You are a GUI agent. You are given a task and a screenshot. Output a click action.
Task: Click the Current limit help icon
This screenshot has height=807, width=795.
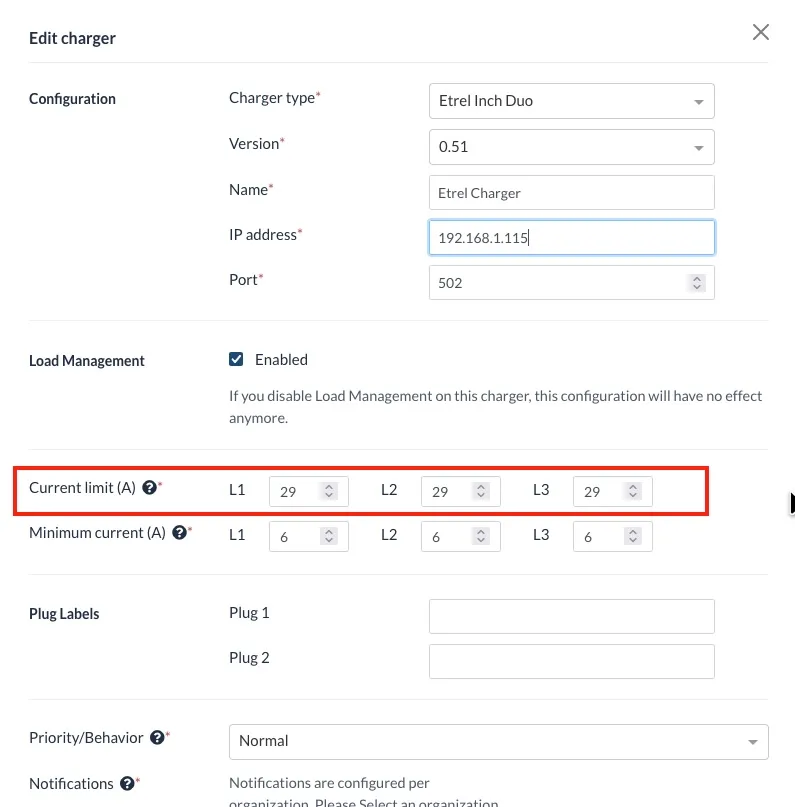(149, 487)
